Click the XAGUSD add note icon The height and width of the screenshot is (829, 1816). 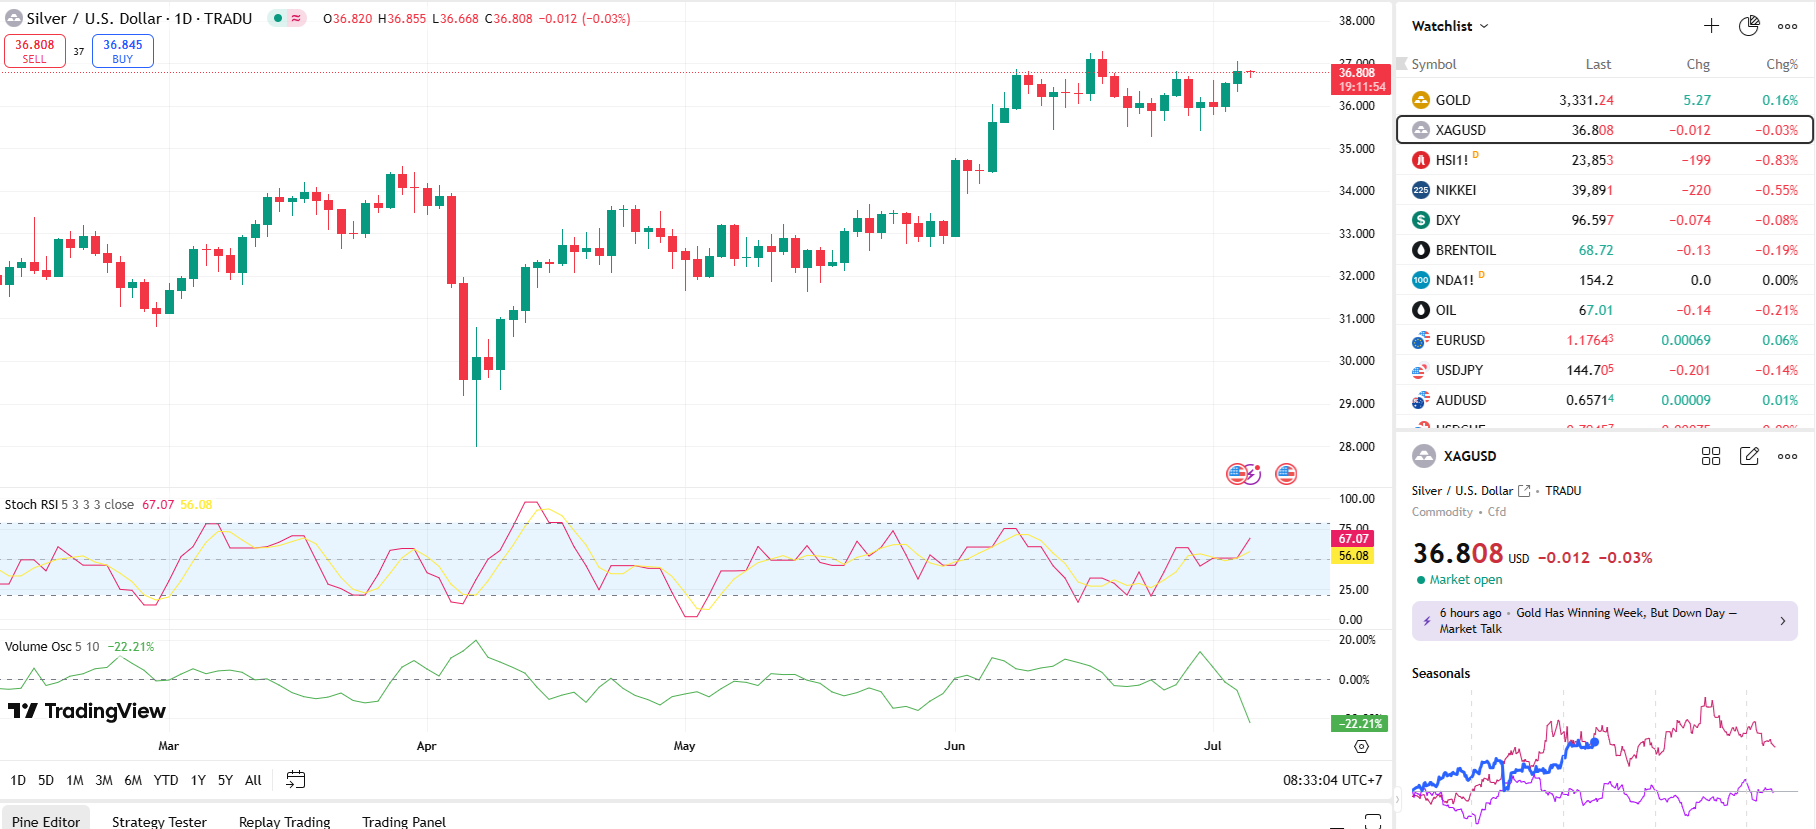(x=1749, y=456)
